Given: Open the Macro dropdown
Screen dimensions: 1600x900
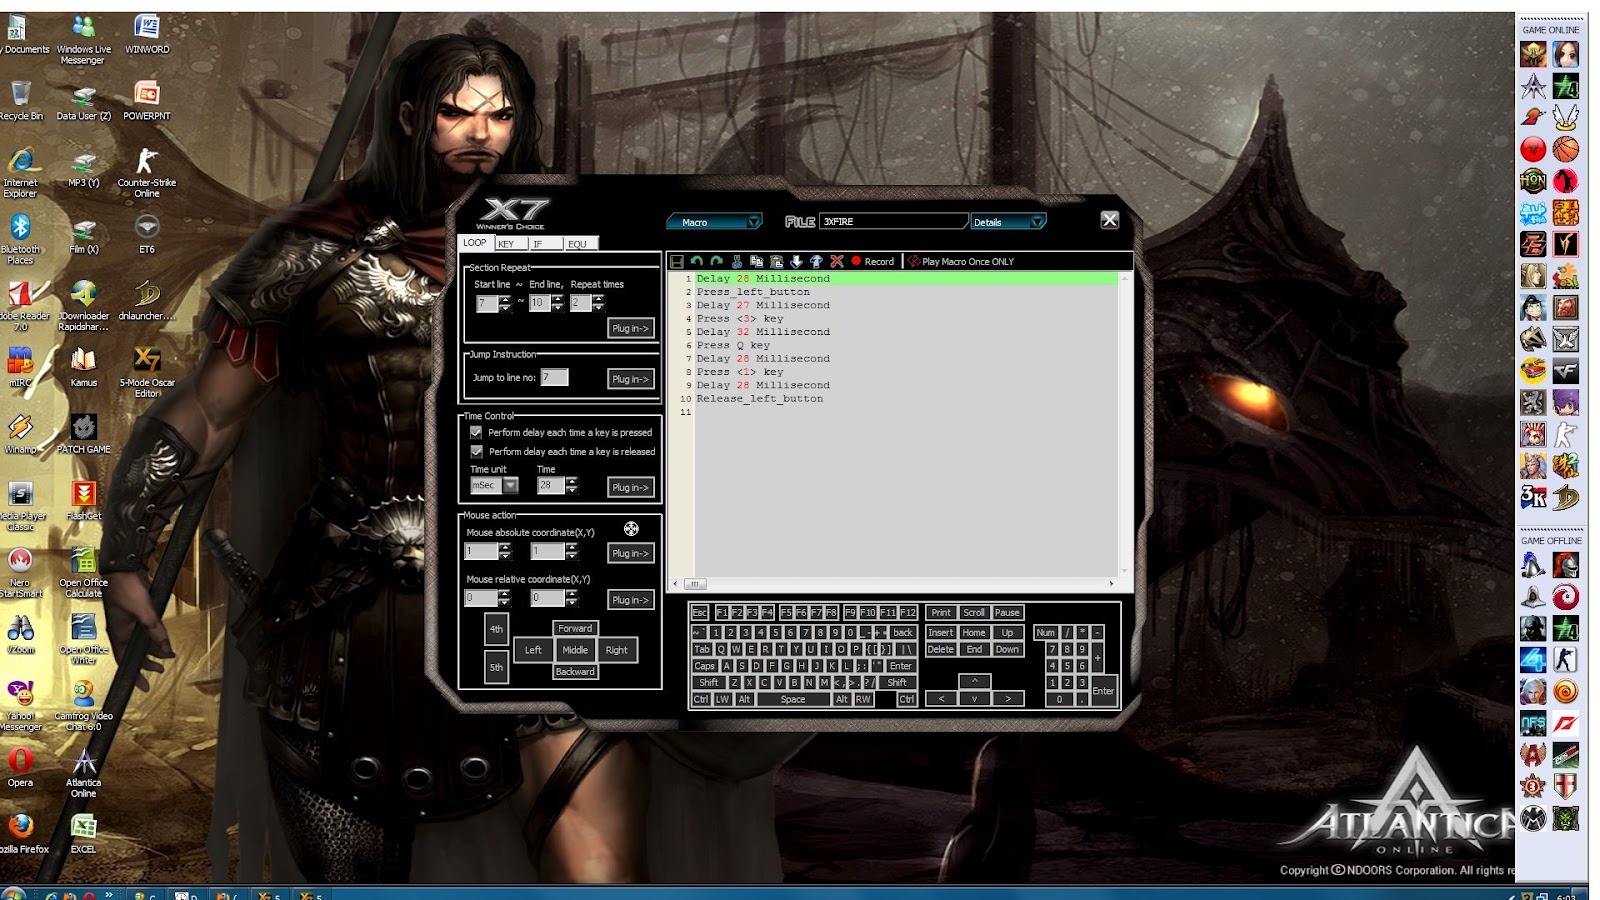Looking at the screenshot, I should point(715,222).
